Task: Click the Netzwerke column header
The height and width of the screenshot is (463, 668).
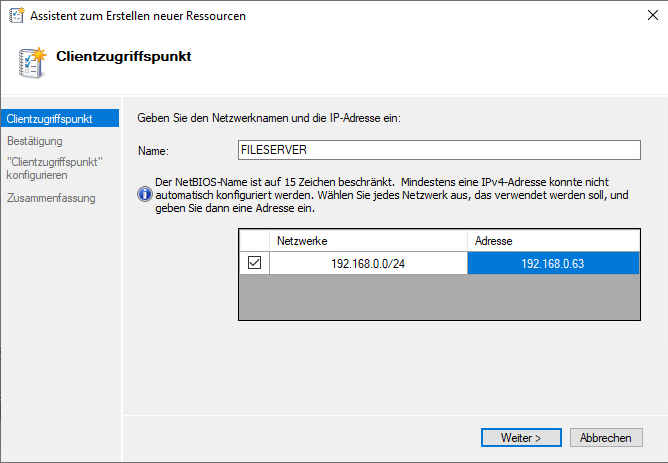Action: click(x=368, y=241)
